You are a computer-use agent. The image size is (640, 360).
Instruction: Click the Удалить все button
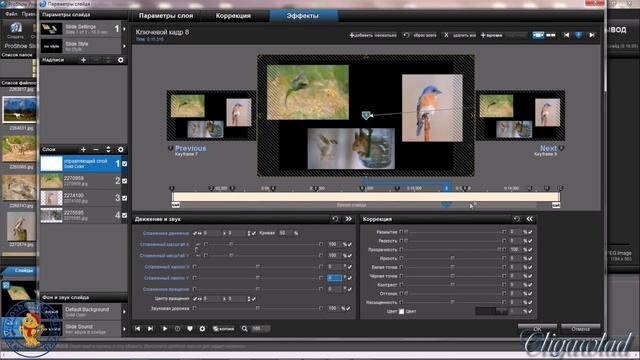click(460, 35)
